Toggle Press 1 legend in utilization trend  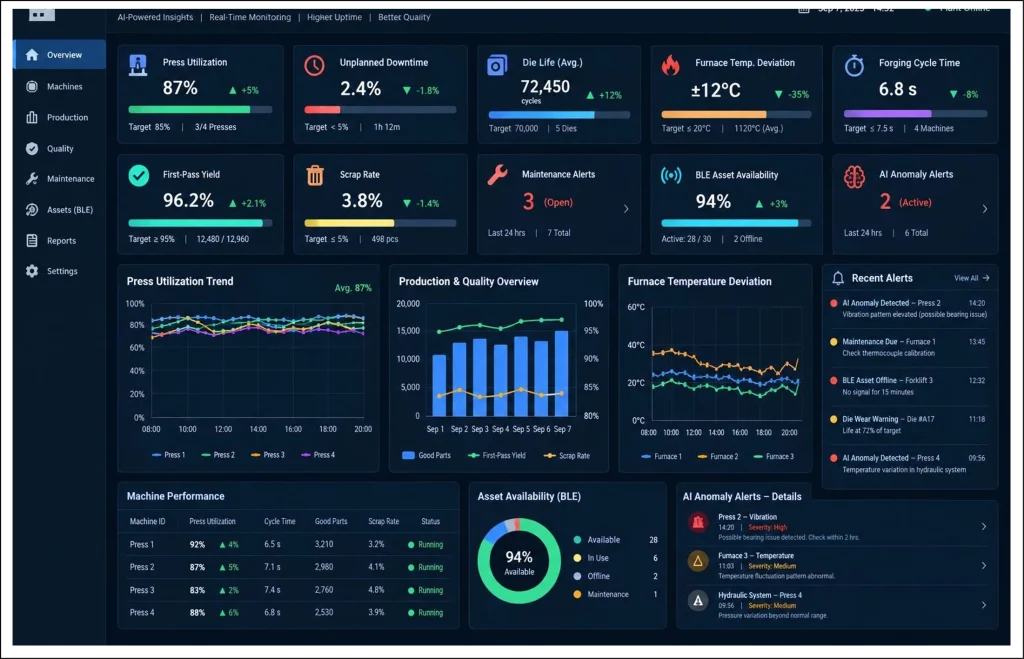coord(168,455)
